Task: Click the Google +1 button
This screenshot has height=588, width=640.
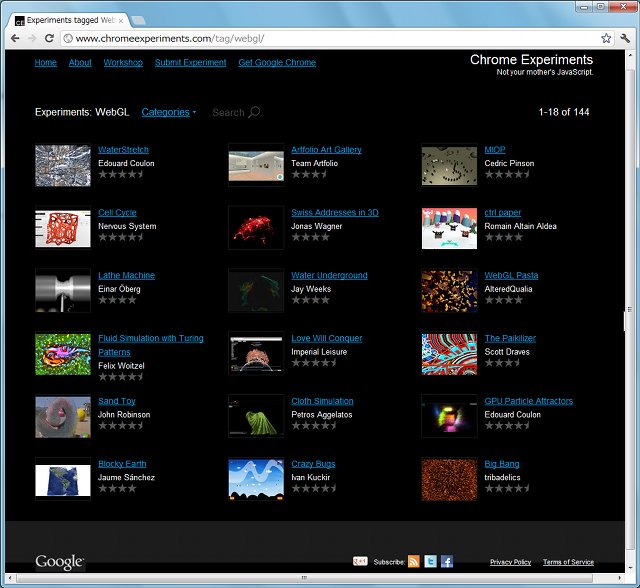Action: [x=360, y=561]
